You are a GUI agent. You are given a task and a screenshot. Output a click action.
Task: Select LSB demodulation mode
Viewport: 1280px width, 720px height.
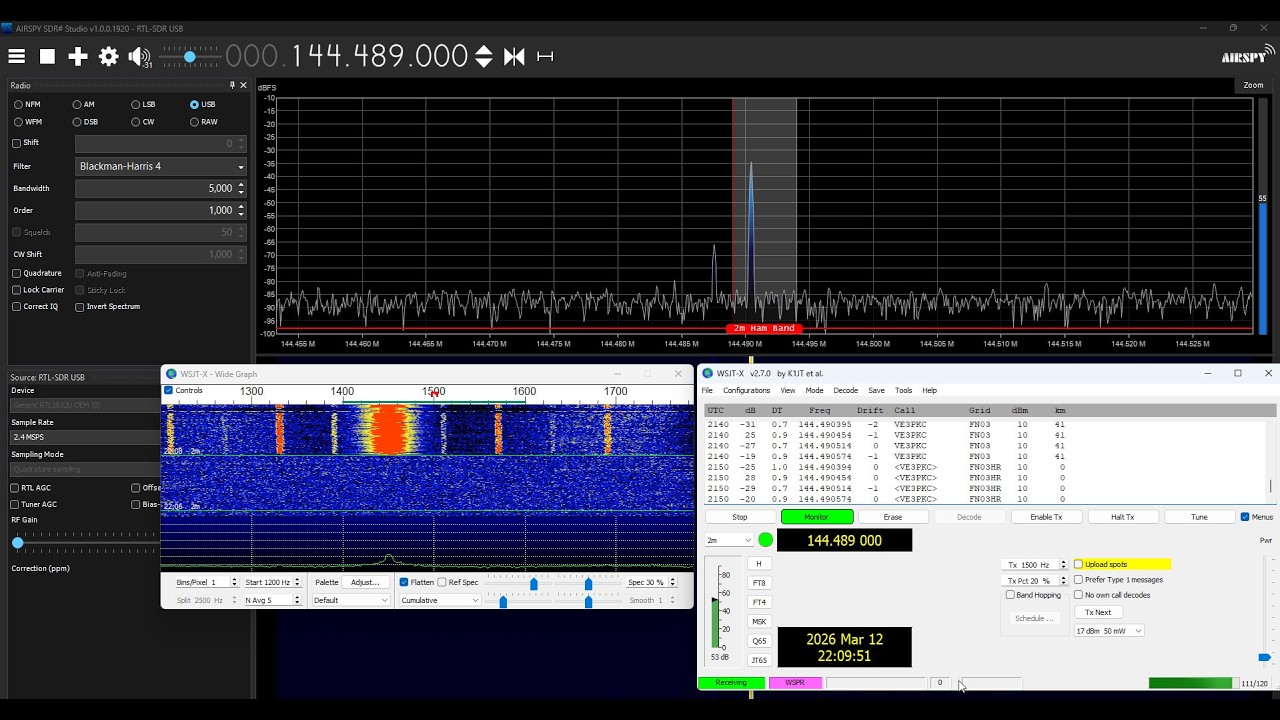(143, 104)
